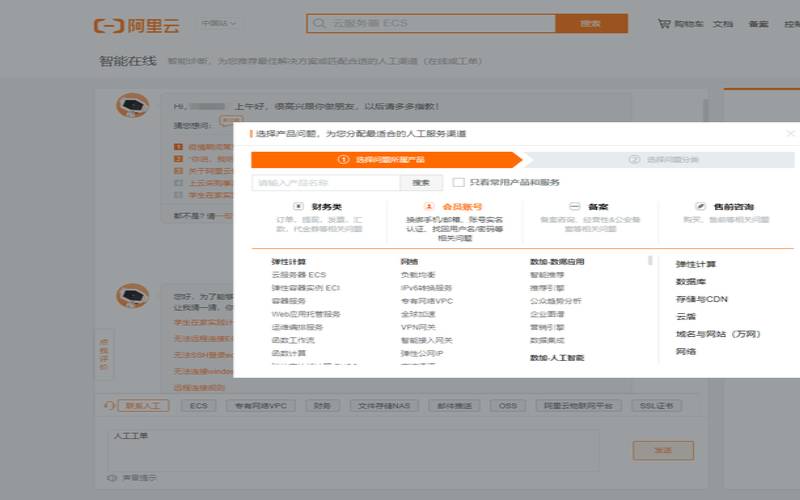Screen dimensions: 800x500
Task: Click the second robot avatar in chat
Action: click(x=132, y=295)
